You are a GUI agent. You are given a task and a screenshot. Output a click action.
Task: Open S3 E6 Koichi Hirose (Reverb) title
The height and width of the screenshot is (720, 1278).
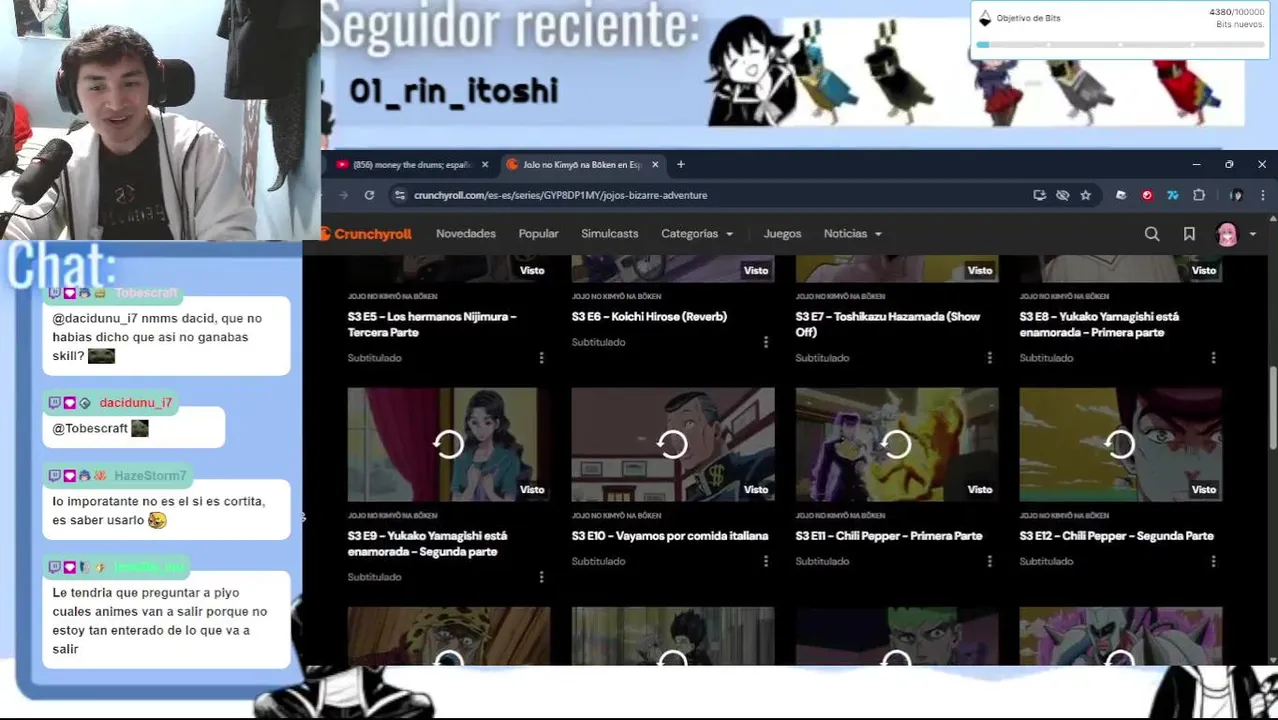649,316
